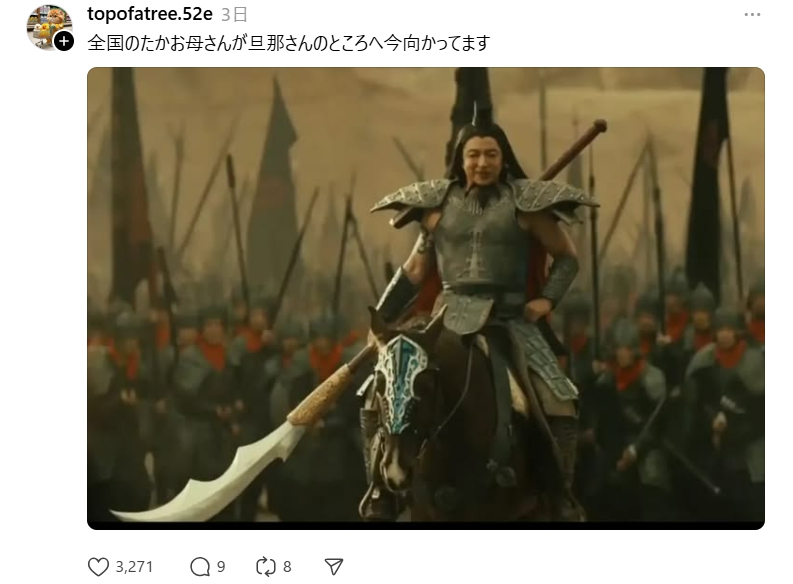The width and height of the screenshot is (793, 584).
Task: View who liked via the 3,271 count
Action: click(x=134, y=567)
